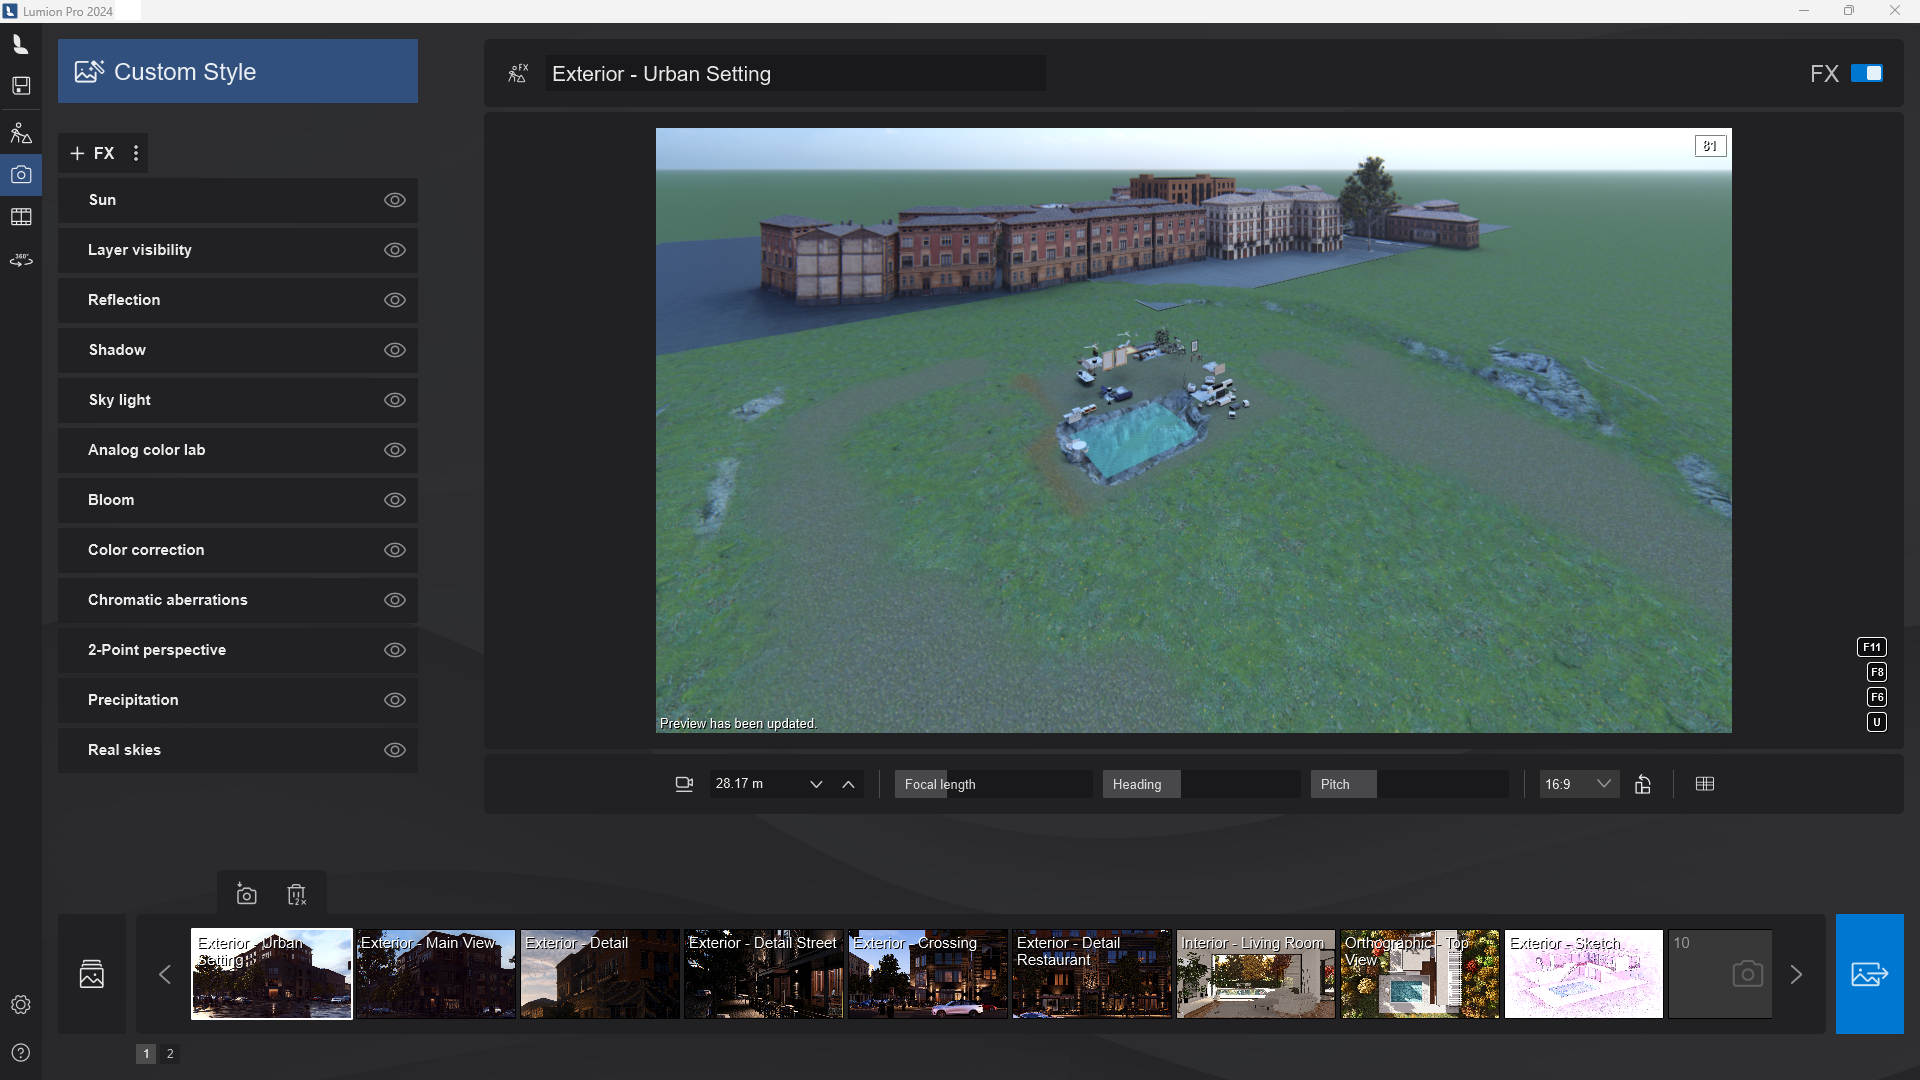Open Photo mode from left sidebar
The width and height of the screenshot is (1920, 1080).
pyautogui.click(x=21, y=175)
